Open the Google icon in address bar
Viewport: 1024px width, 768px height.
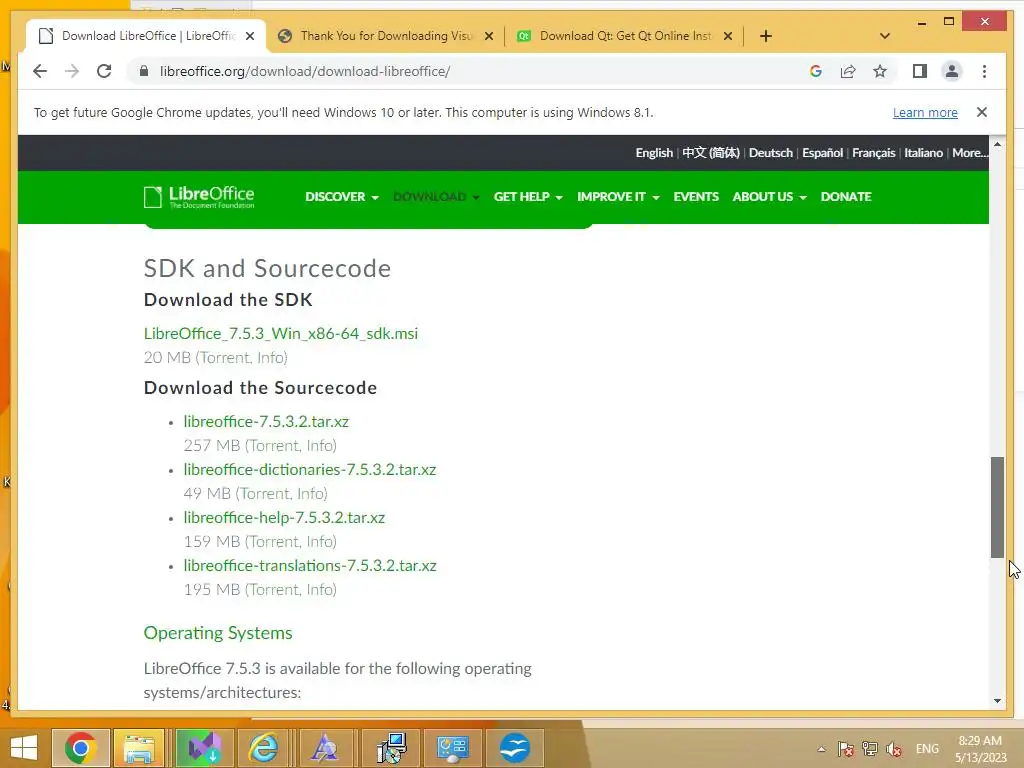tap(816, 71)
